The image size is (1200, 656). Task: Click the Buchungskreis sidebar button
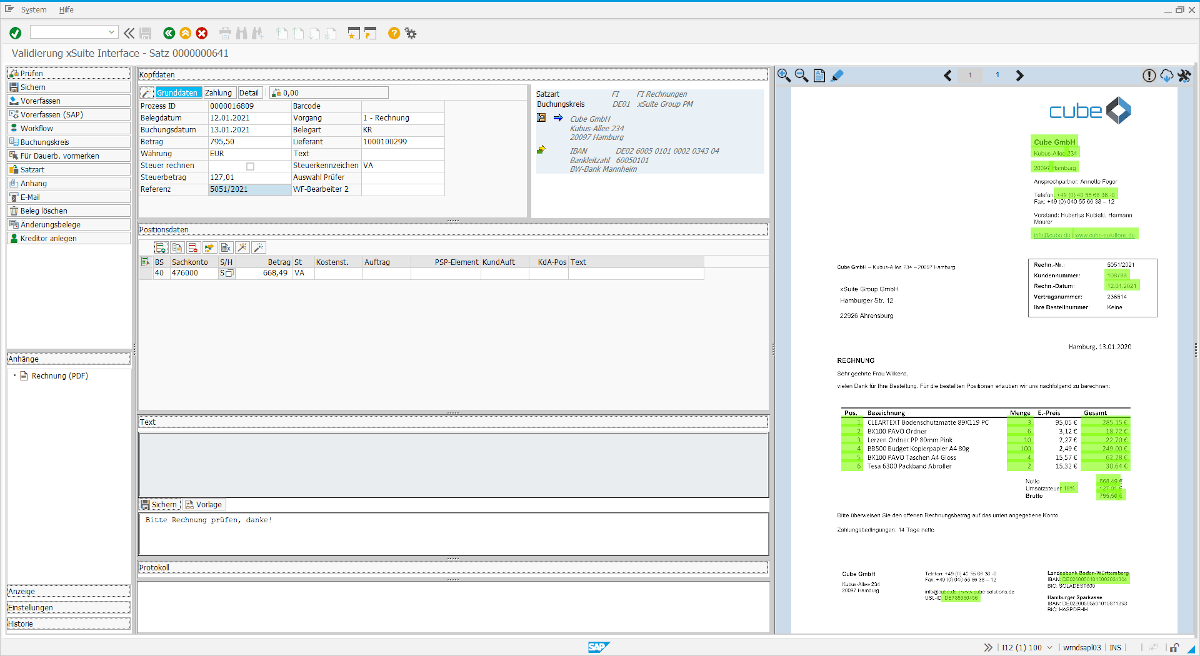pos(69,142)
